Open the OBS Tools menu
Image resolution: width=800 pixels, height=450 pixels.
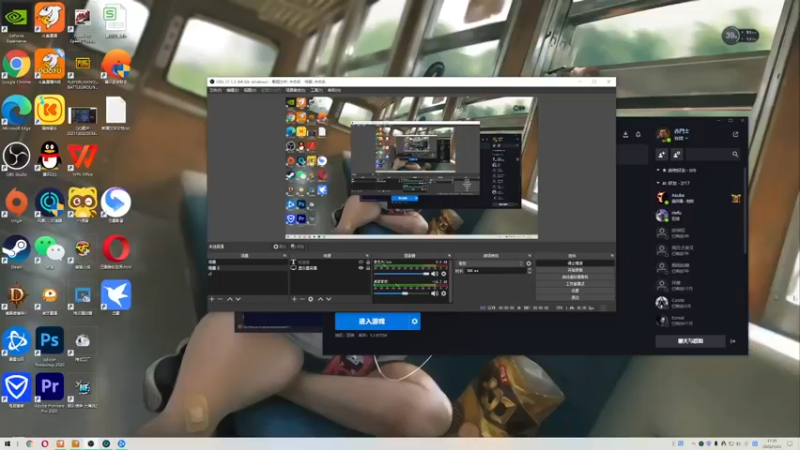[316, 90]
